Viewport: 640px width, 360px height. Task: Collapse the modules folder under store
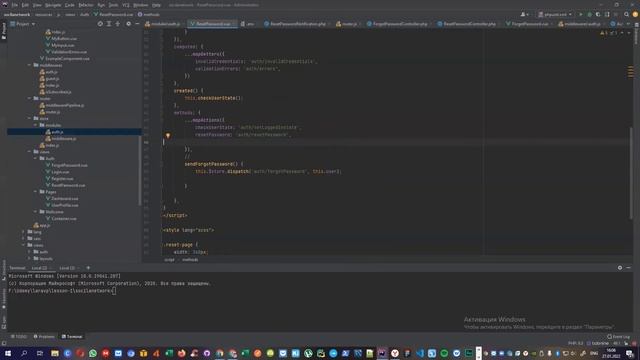(x=36, y=125)
